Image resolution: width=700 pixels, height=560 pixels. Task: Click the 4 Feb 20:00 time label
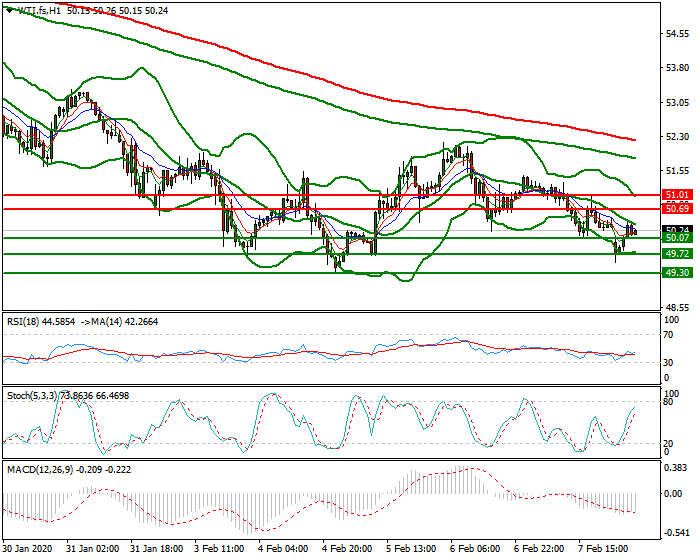pos(346,549)
